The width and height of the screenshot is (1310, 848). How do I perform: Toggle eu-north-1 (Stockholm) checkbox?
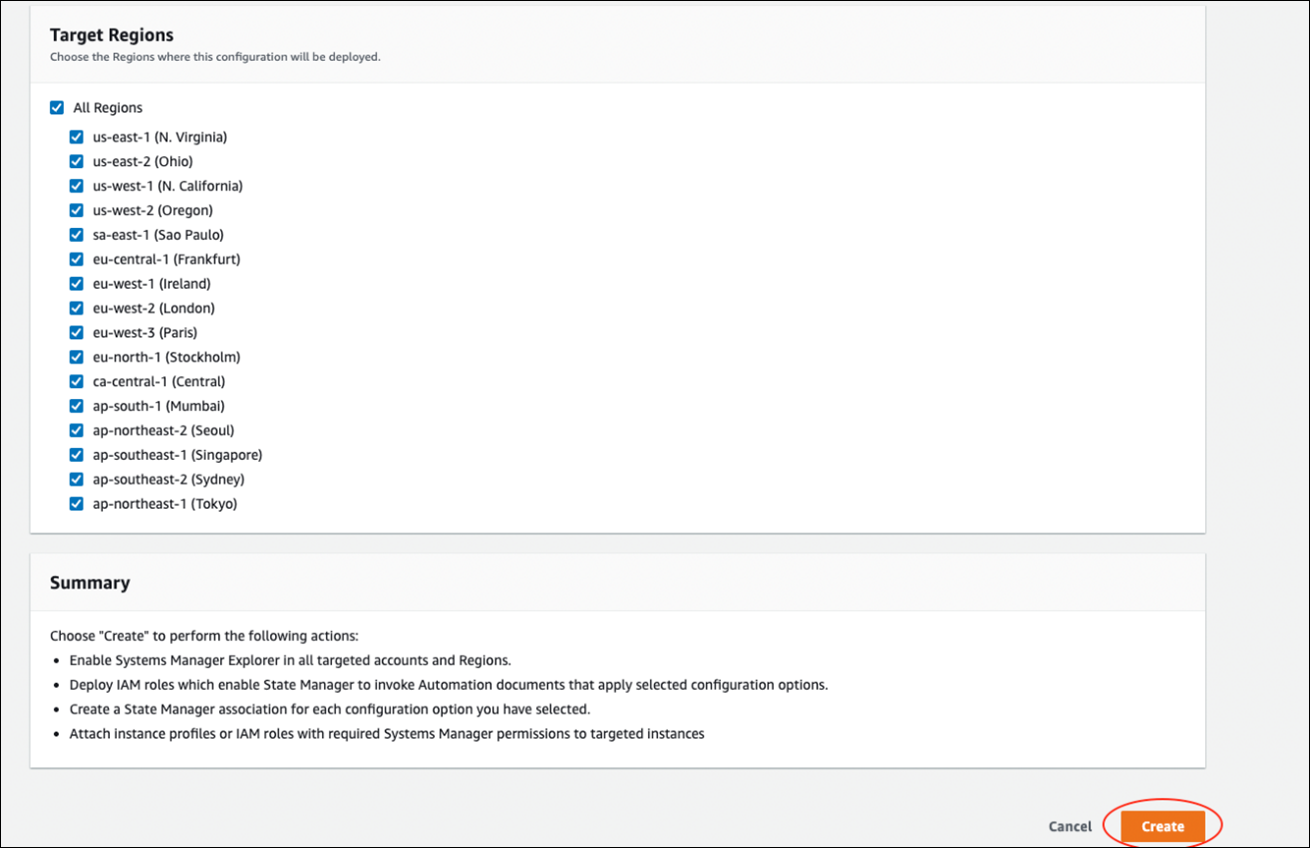coord(76,357)
